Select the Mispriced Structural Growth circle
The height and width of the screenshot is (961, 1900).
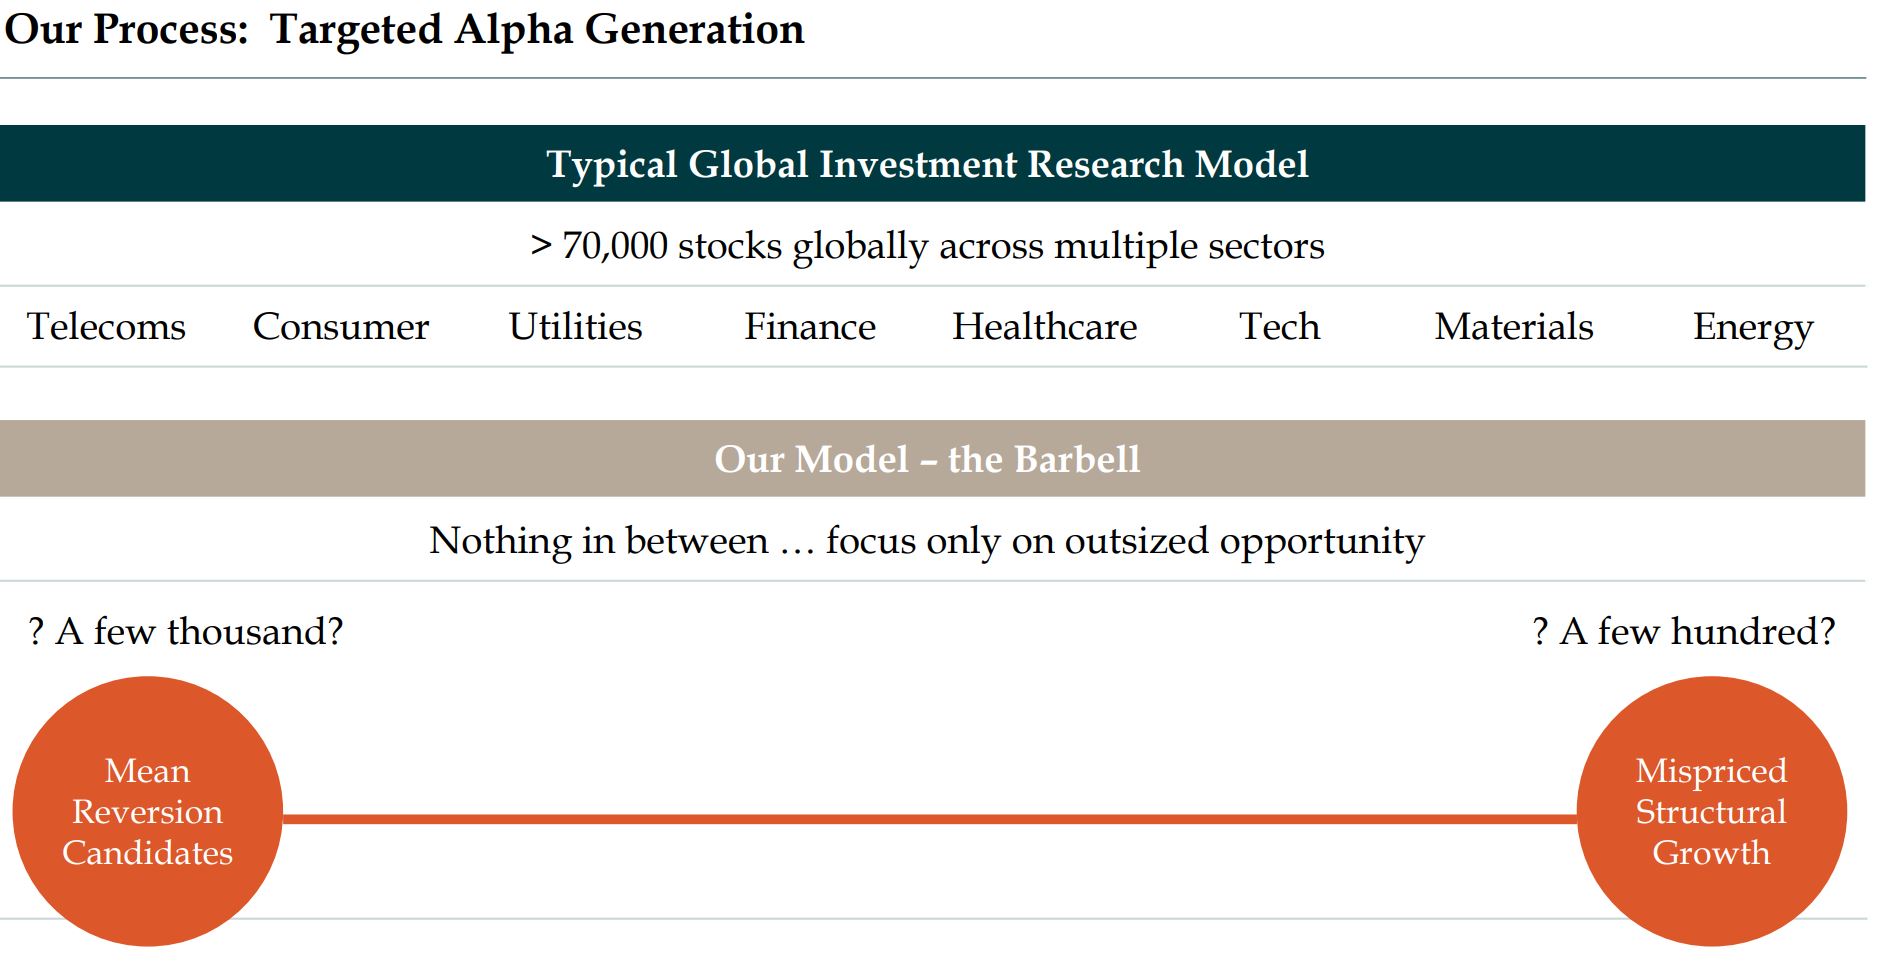pos(1711,811)
